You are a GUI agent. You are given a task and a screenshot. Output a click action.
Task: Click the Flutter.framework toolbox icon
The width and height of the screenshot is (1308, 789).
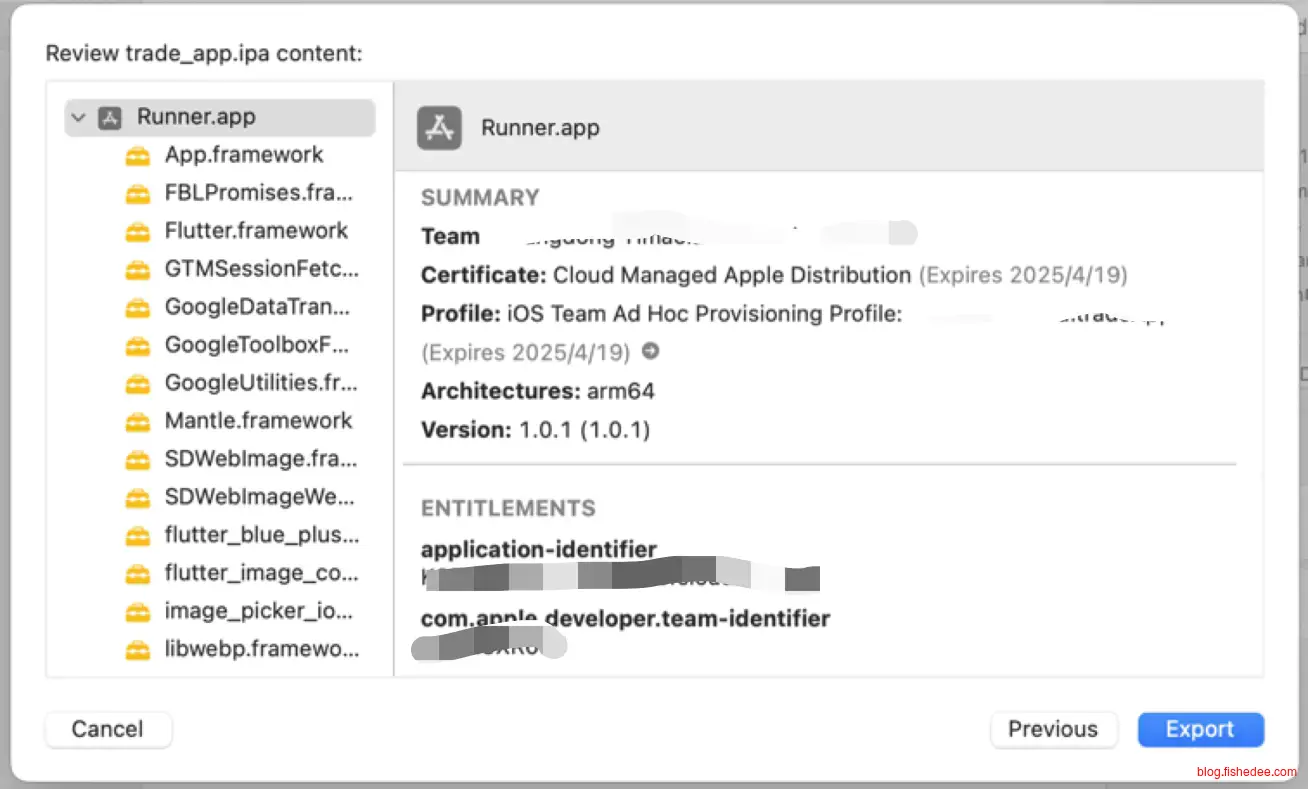click(137, 232)
